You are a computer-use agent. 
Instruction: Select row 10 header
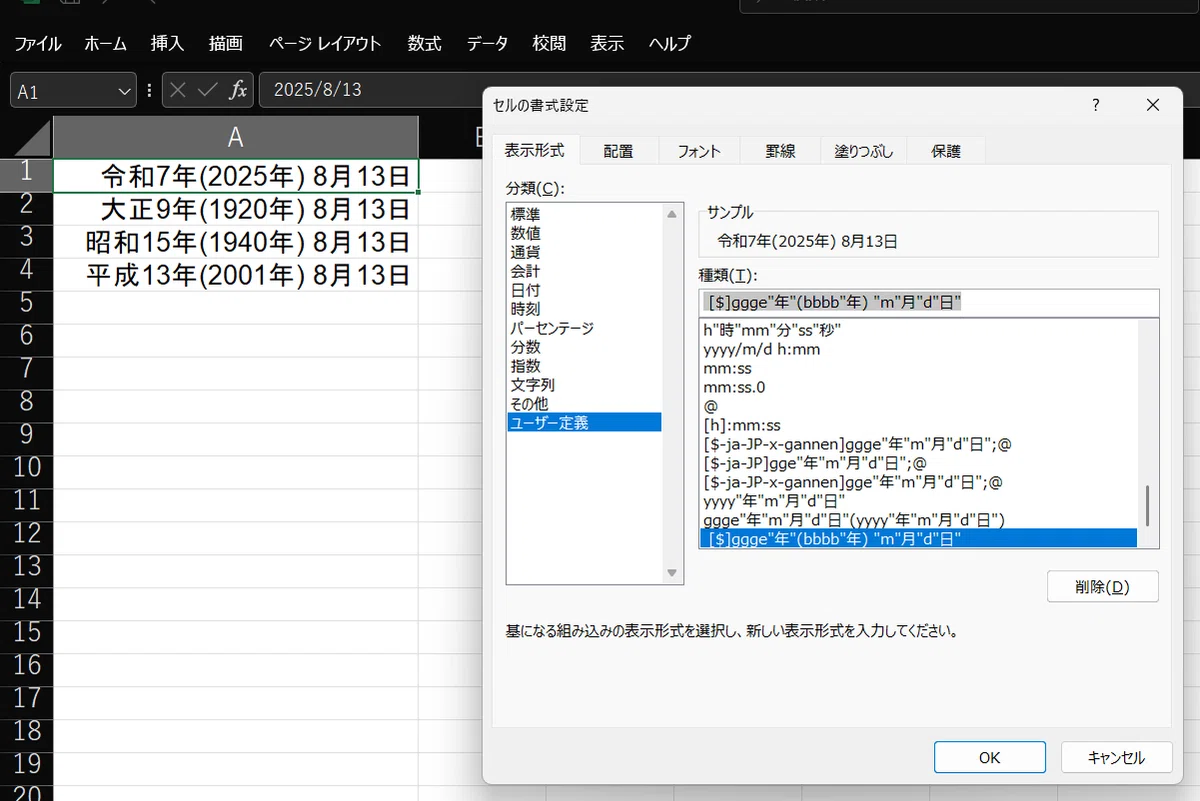click(26, 467)
